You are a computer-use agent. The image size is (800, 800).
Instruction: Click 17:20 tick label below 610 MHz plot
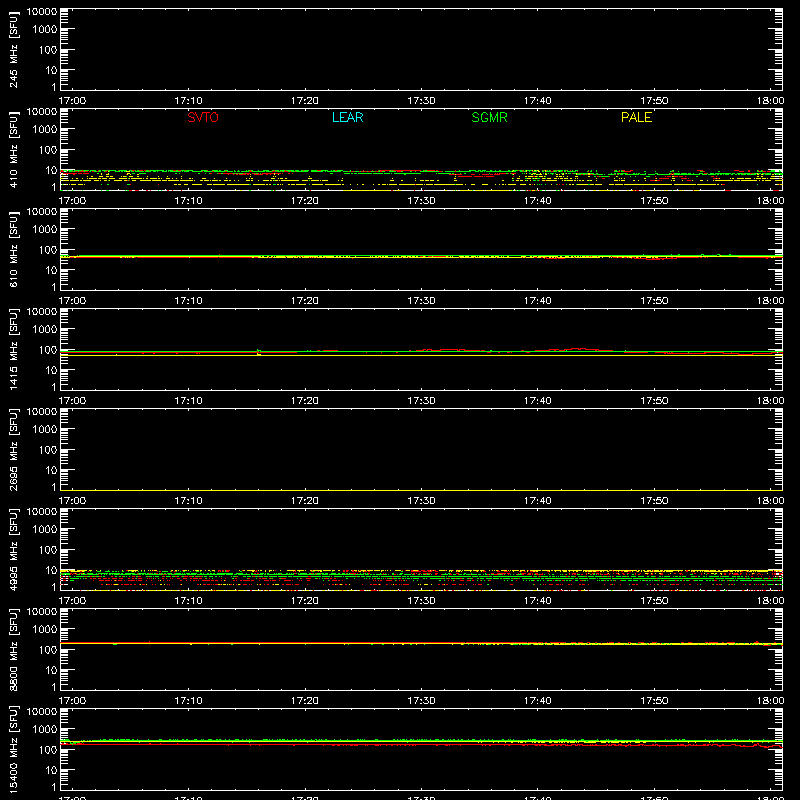305,301
